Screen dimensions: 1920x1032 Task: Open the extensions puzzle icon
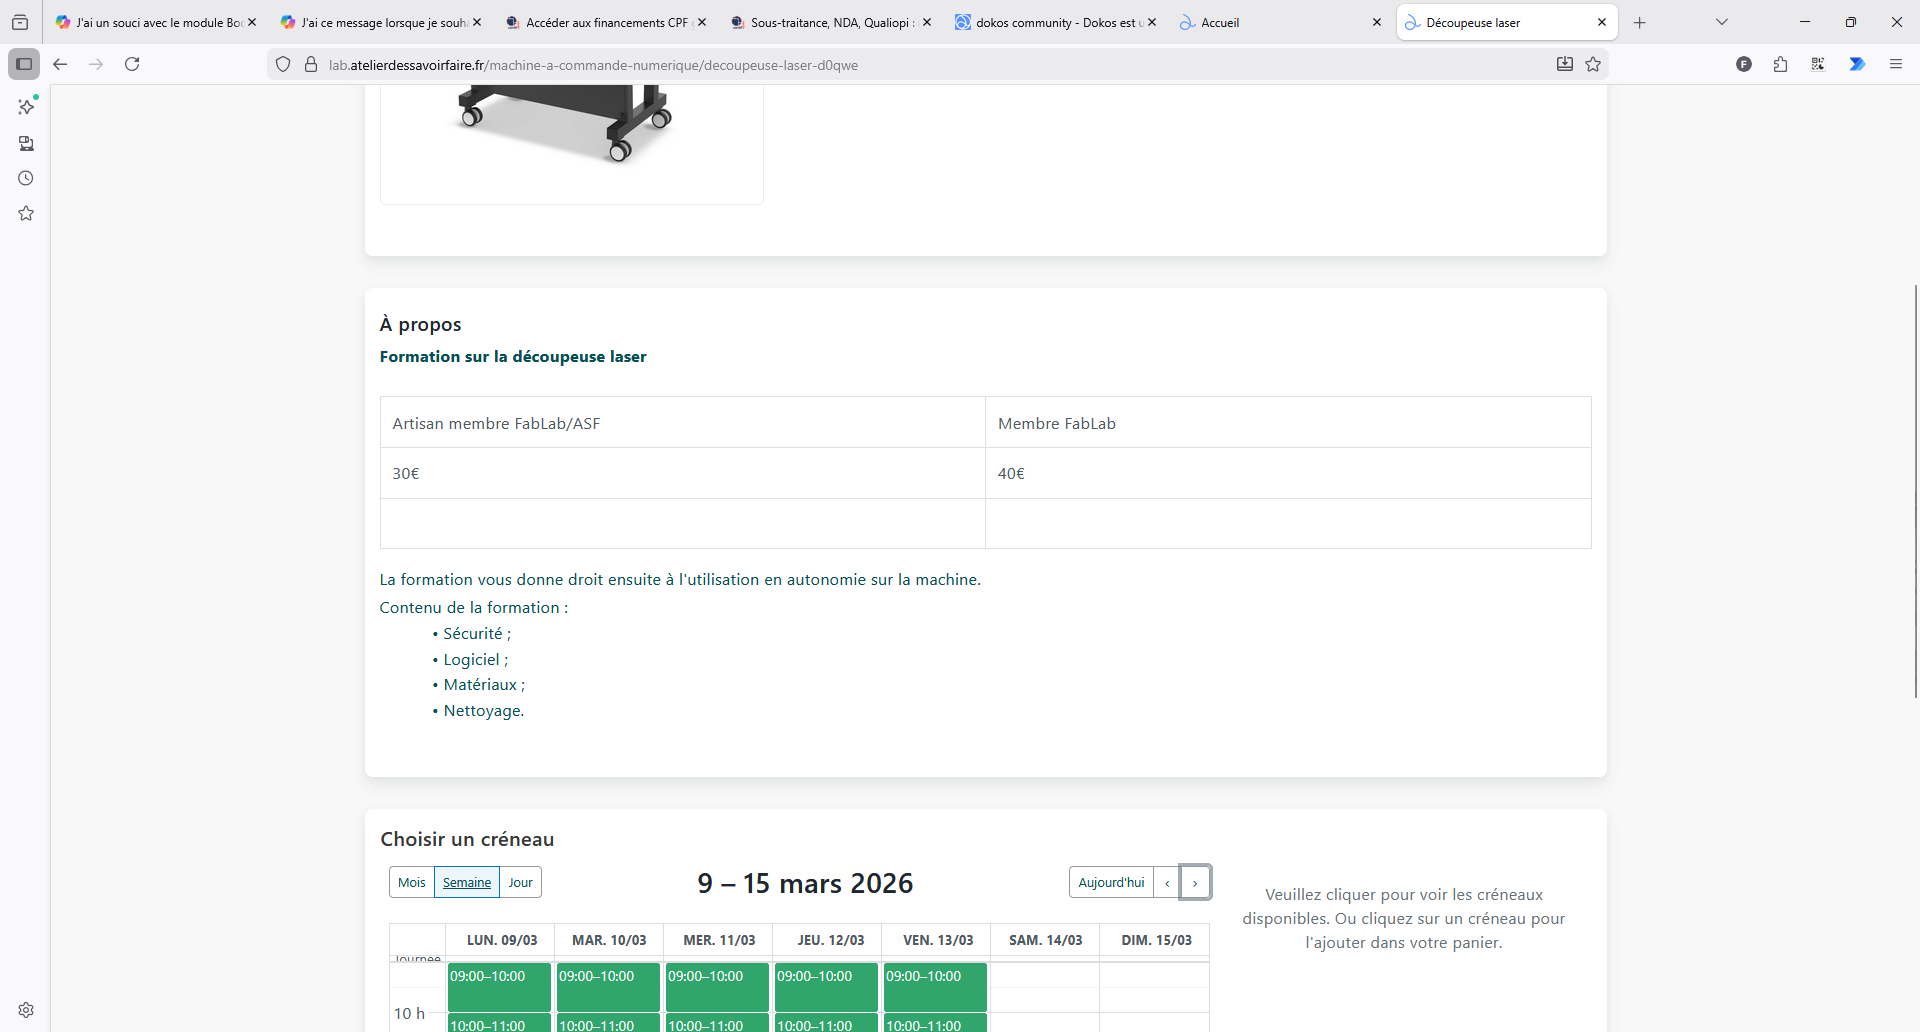pyautogui.click(x=1780, y=64)
